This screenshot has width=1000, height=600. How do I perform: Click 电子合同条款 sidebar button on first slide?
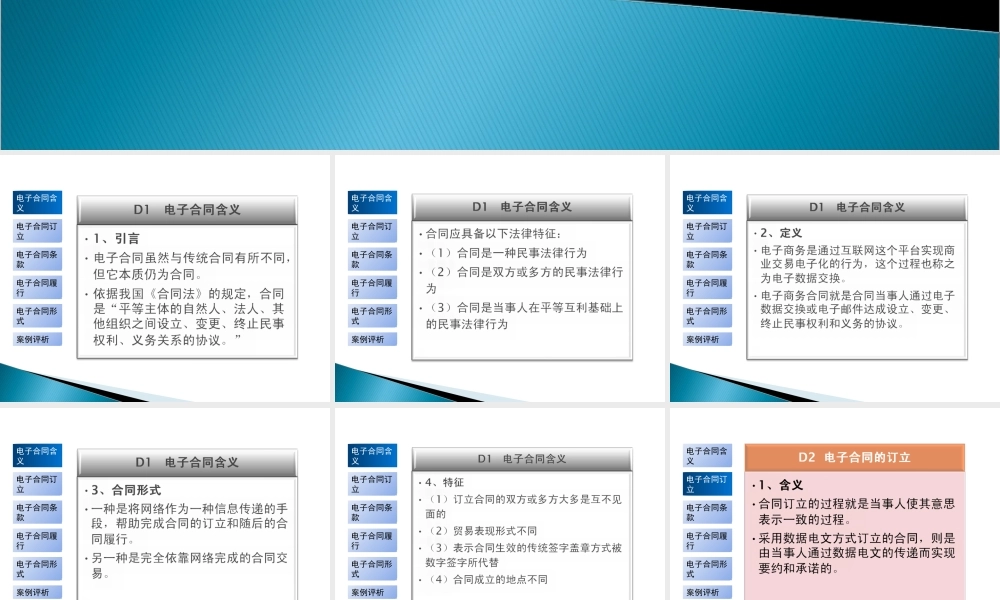(x=40, y=259)
